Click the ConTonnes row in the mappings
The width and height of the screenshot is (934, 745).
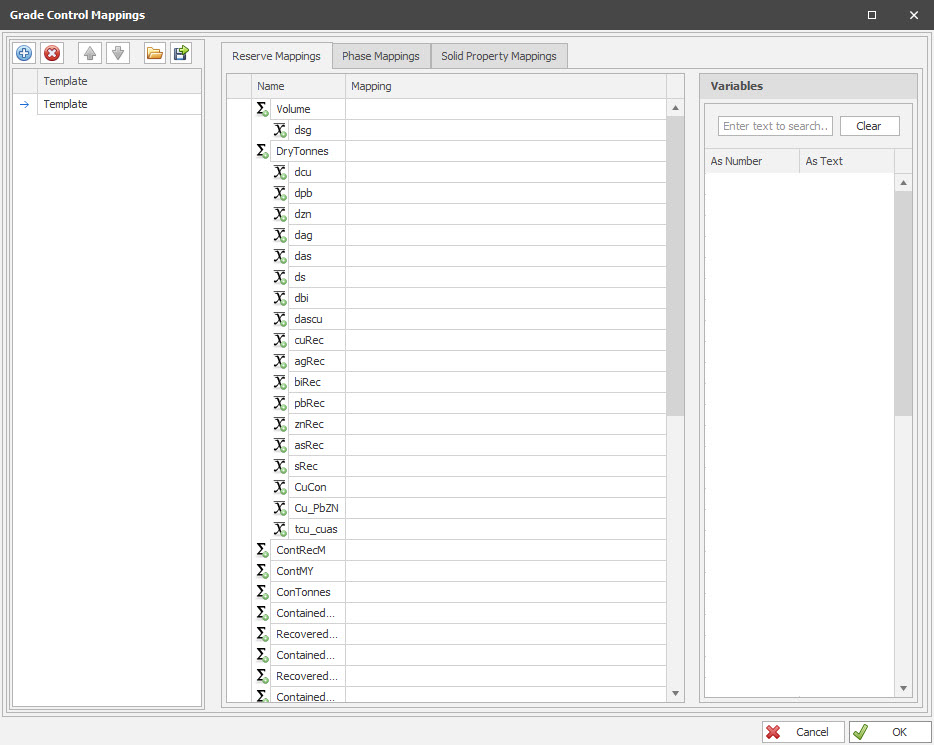click(x=303, y=592)
